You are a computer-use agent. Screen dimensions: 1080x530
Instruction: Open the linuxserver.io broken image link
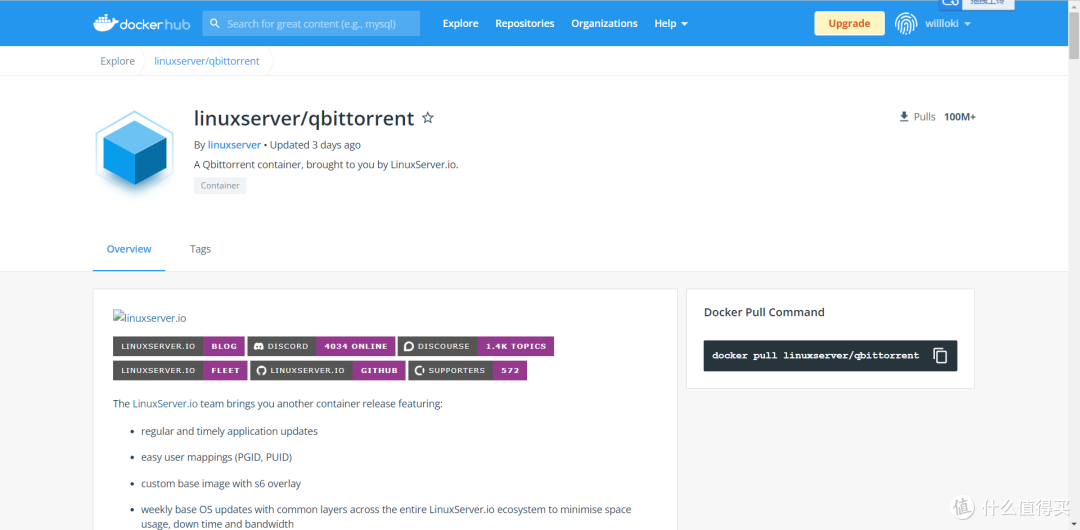[x=149, y=318]
